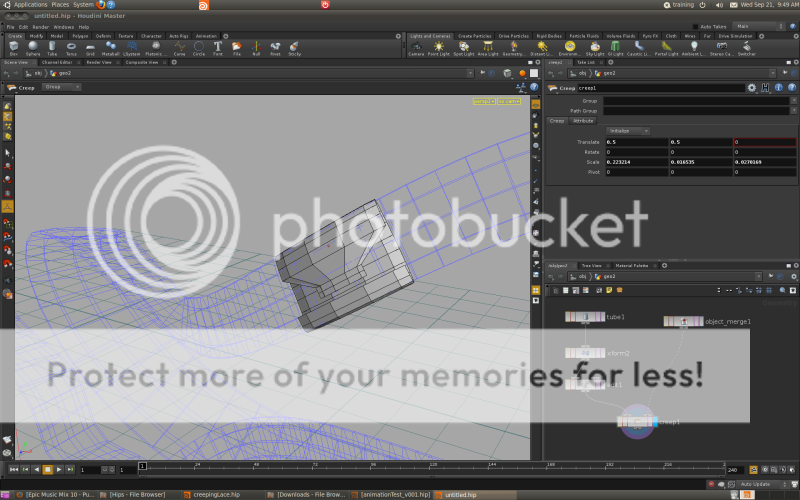Screen dimensions: 800x500
Task: Toggle real time playback button
Action: (753, 469)
